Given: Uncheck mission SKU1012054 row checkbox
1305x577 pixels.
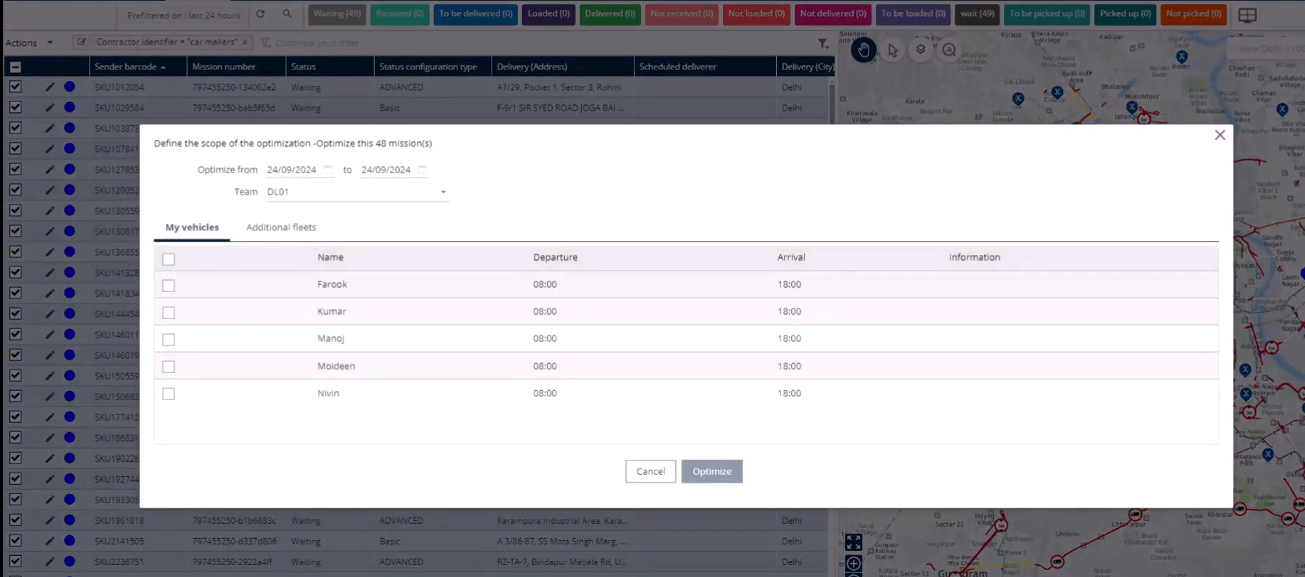Looking at the screenshot, I should click(x=15, y=87).
